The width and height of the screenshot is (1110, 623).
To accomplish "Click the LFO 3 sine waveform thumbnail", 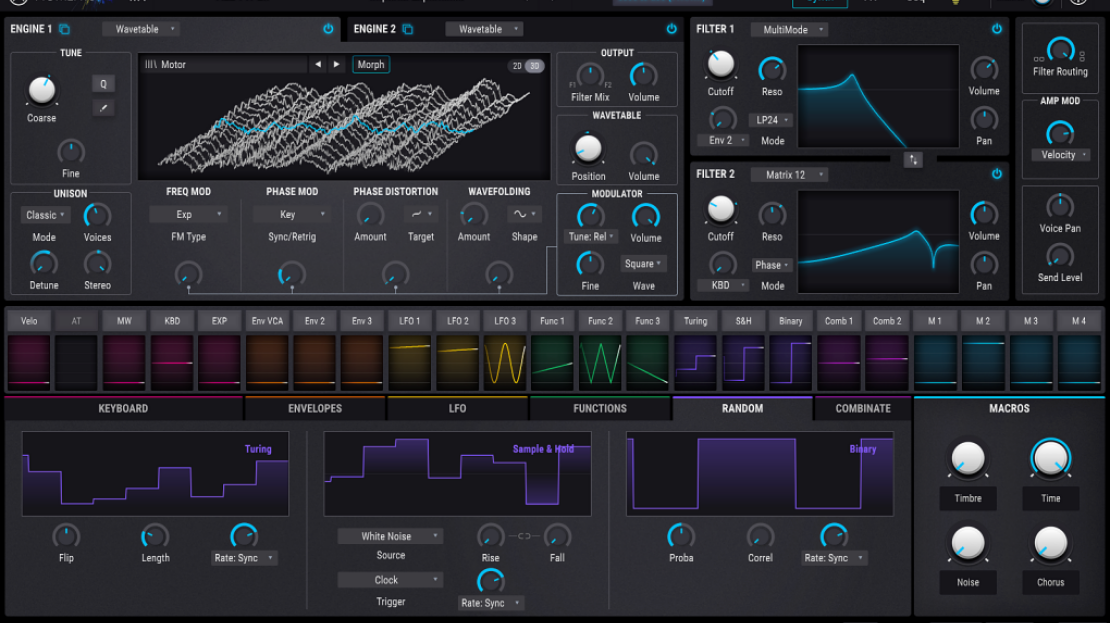I will point(505,362).
